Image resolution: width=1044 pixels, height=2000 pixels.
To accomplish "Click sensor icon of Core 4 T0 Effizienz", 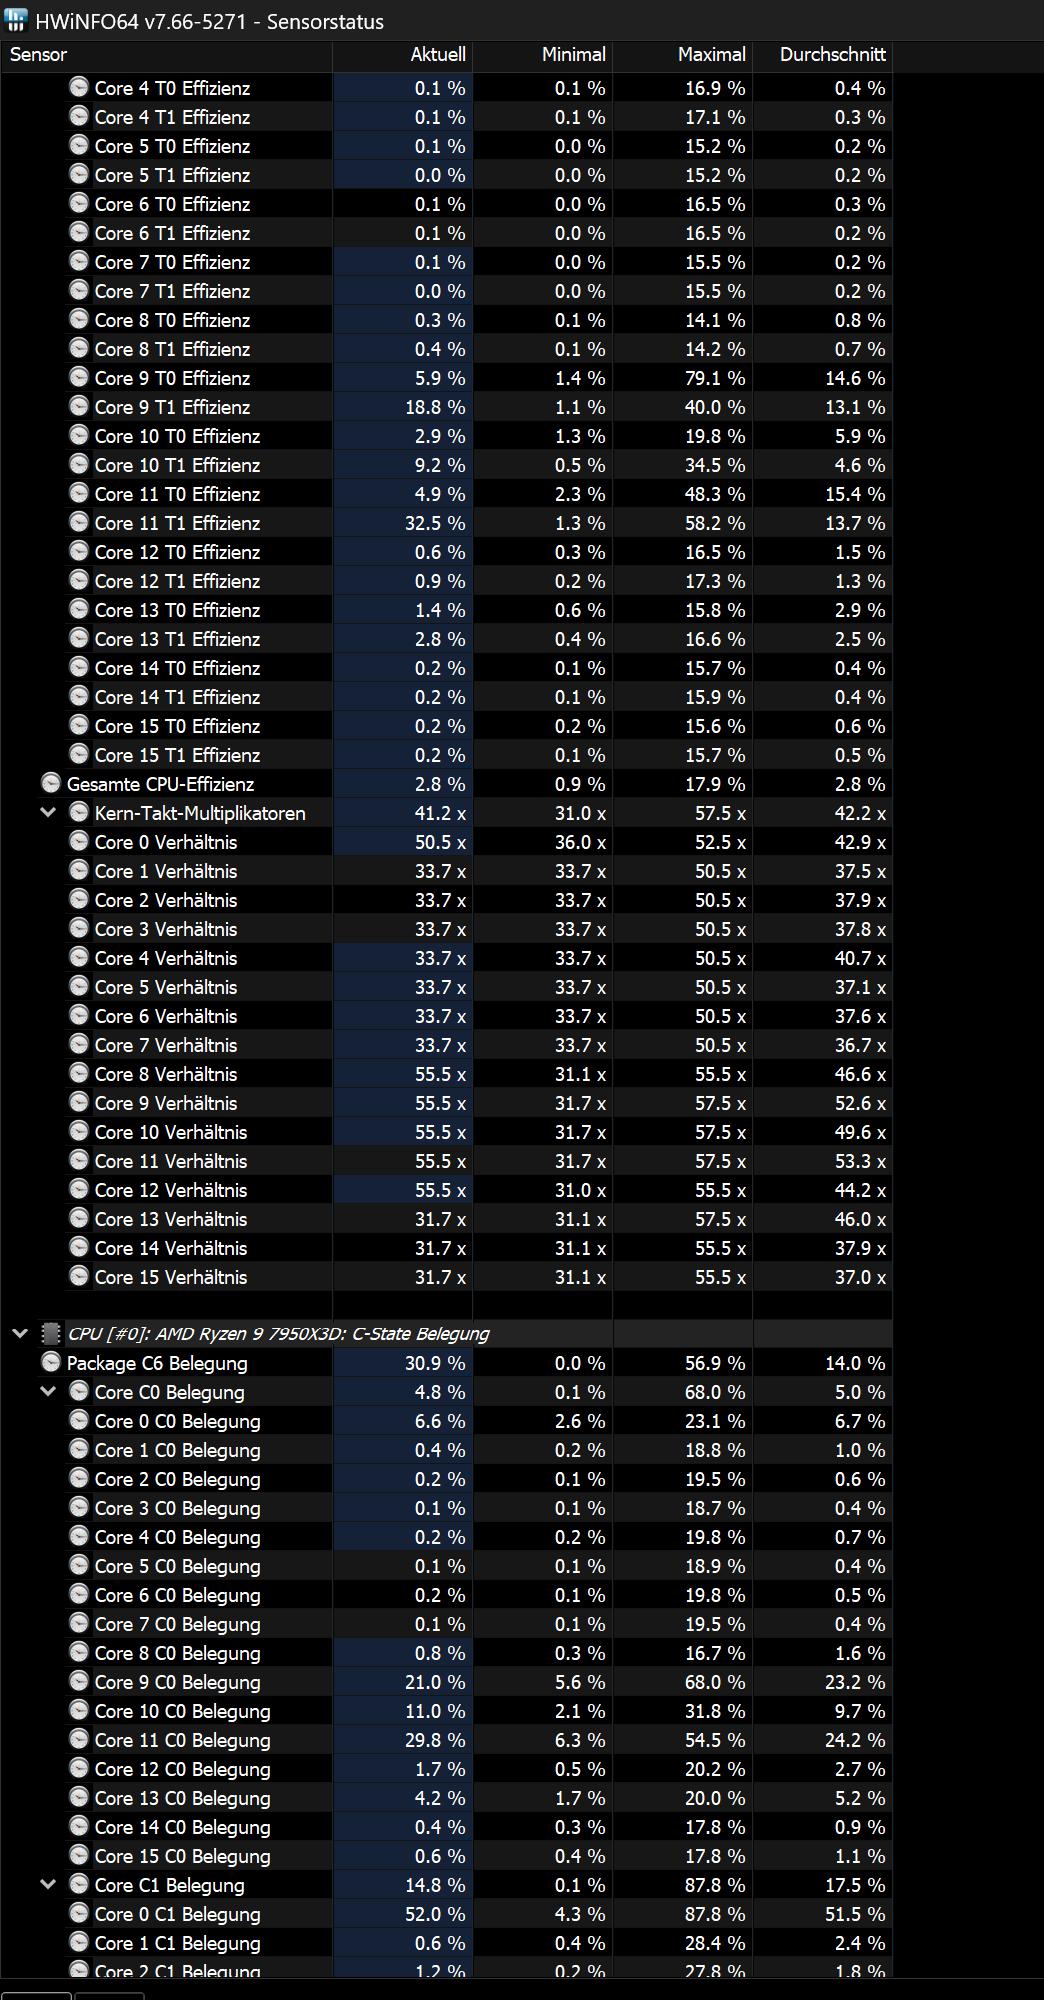I will point(79,88).
